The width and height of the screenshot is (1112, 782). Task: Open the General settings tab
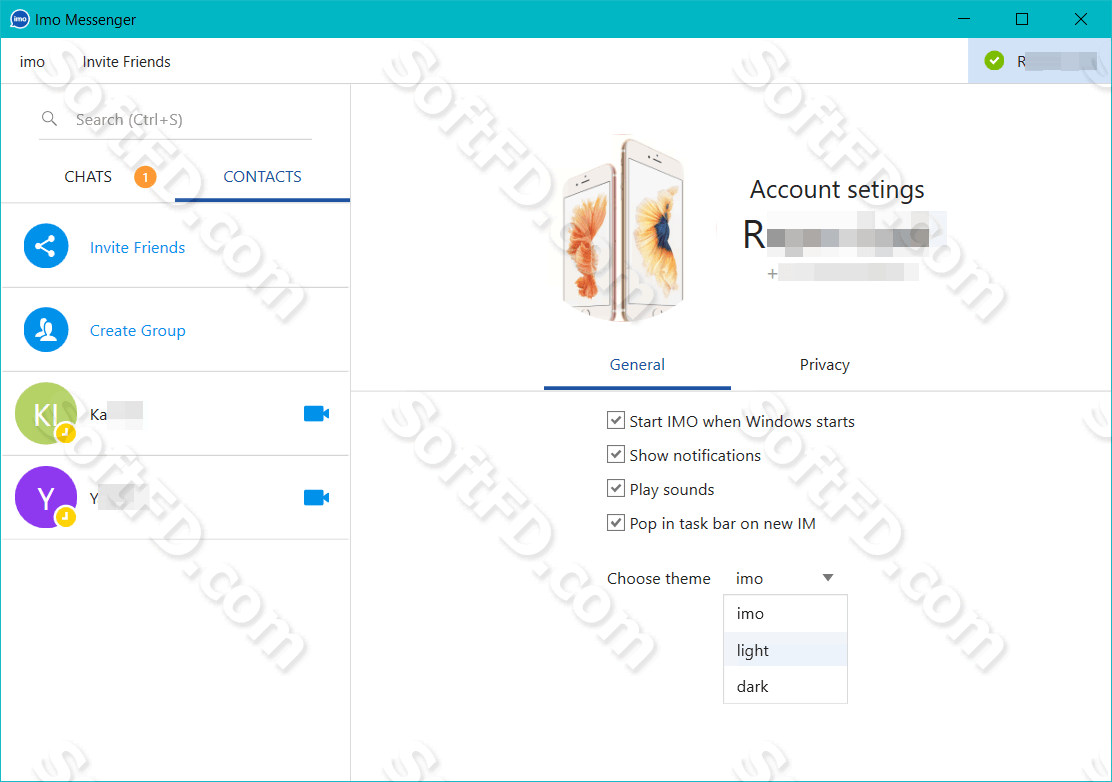637,364
